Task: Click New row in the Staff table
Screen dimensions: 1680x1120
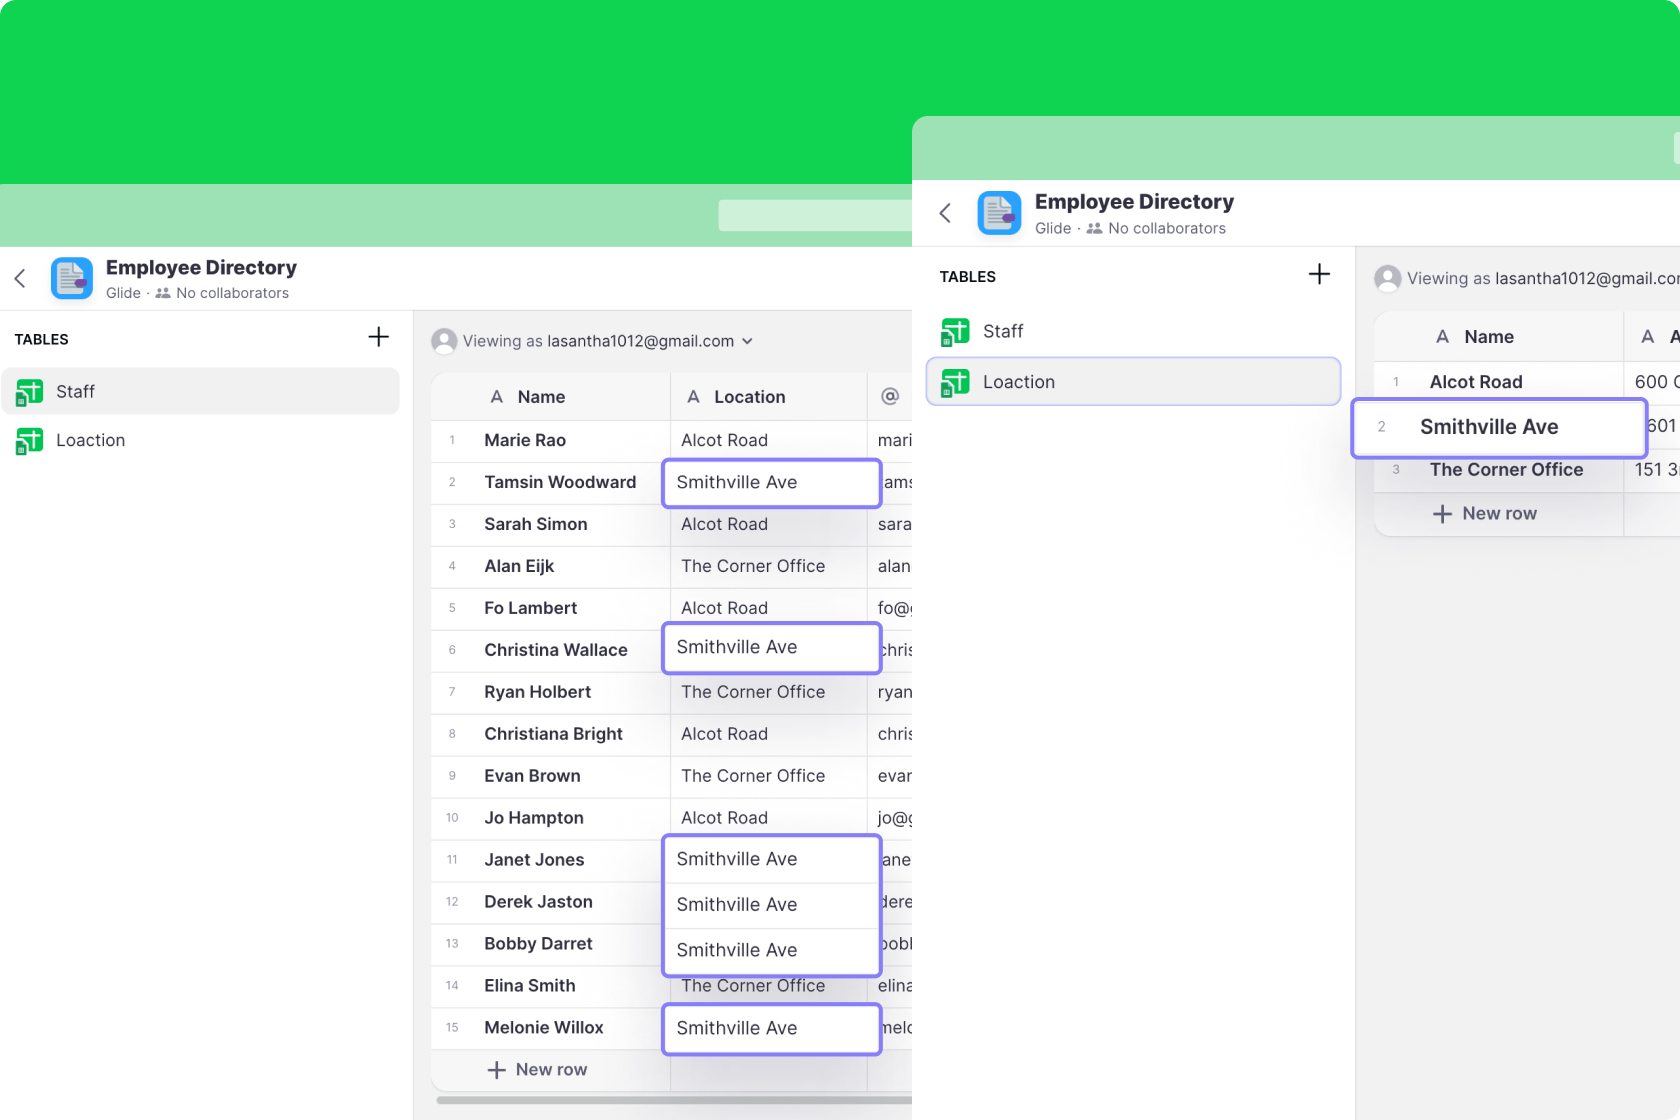Action: [538, 1069]
